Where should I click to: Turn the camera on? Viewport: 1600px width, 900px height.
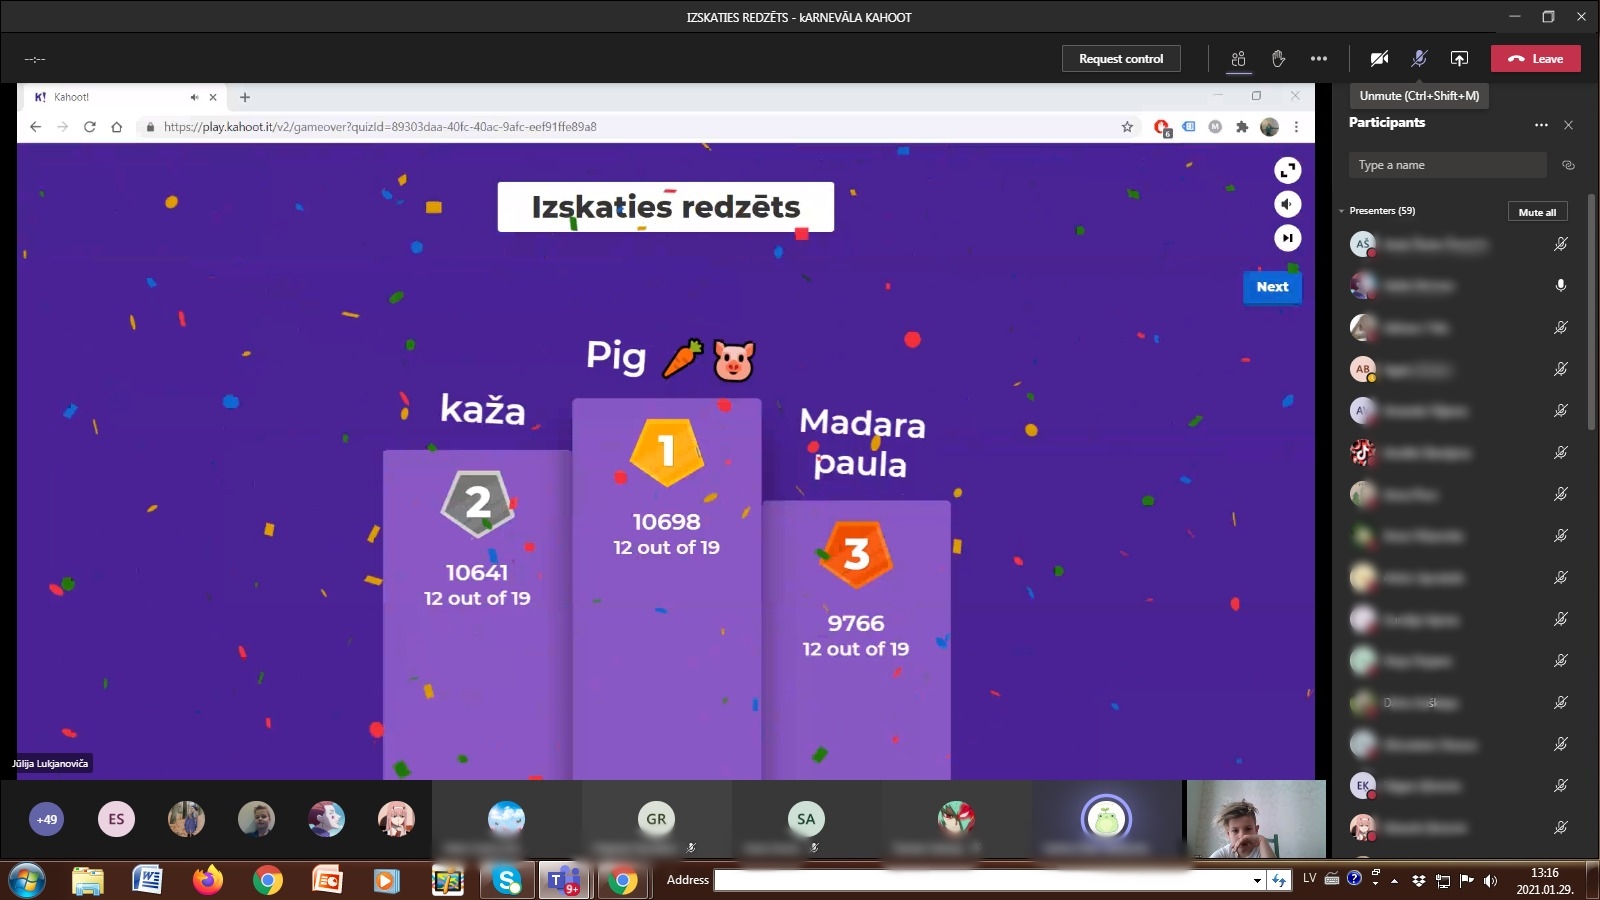[x=1379, y=59]
